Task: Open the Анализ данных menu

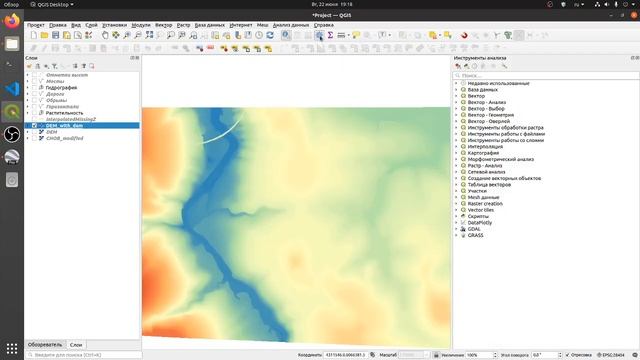Action: 291,25
